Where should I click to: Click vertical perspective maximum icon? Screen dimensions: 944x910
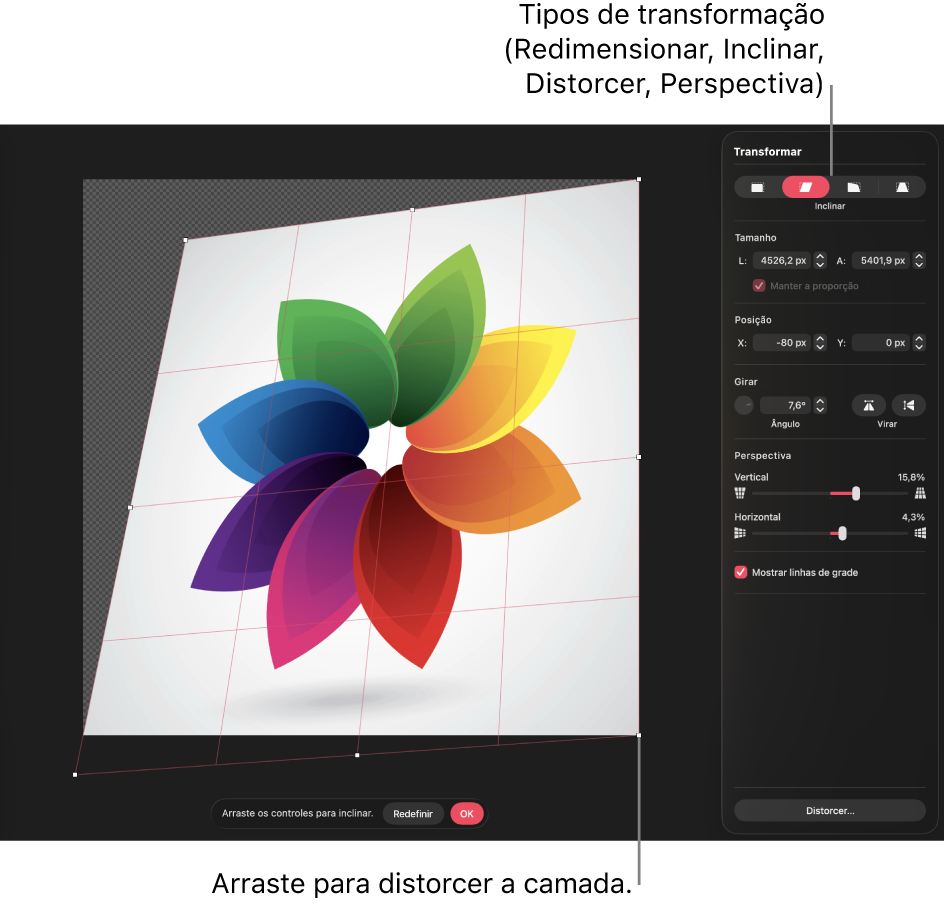[920, 494]
